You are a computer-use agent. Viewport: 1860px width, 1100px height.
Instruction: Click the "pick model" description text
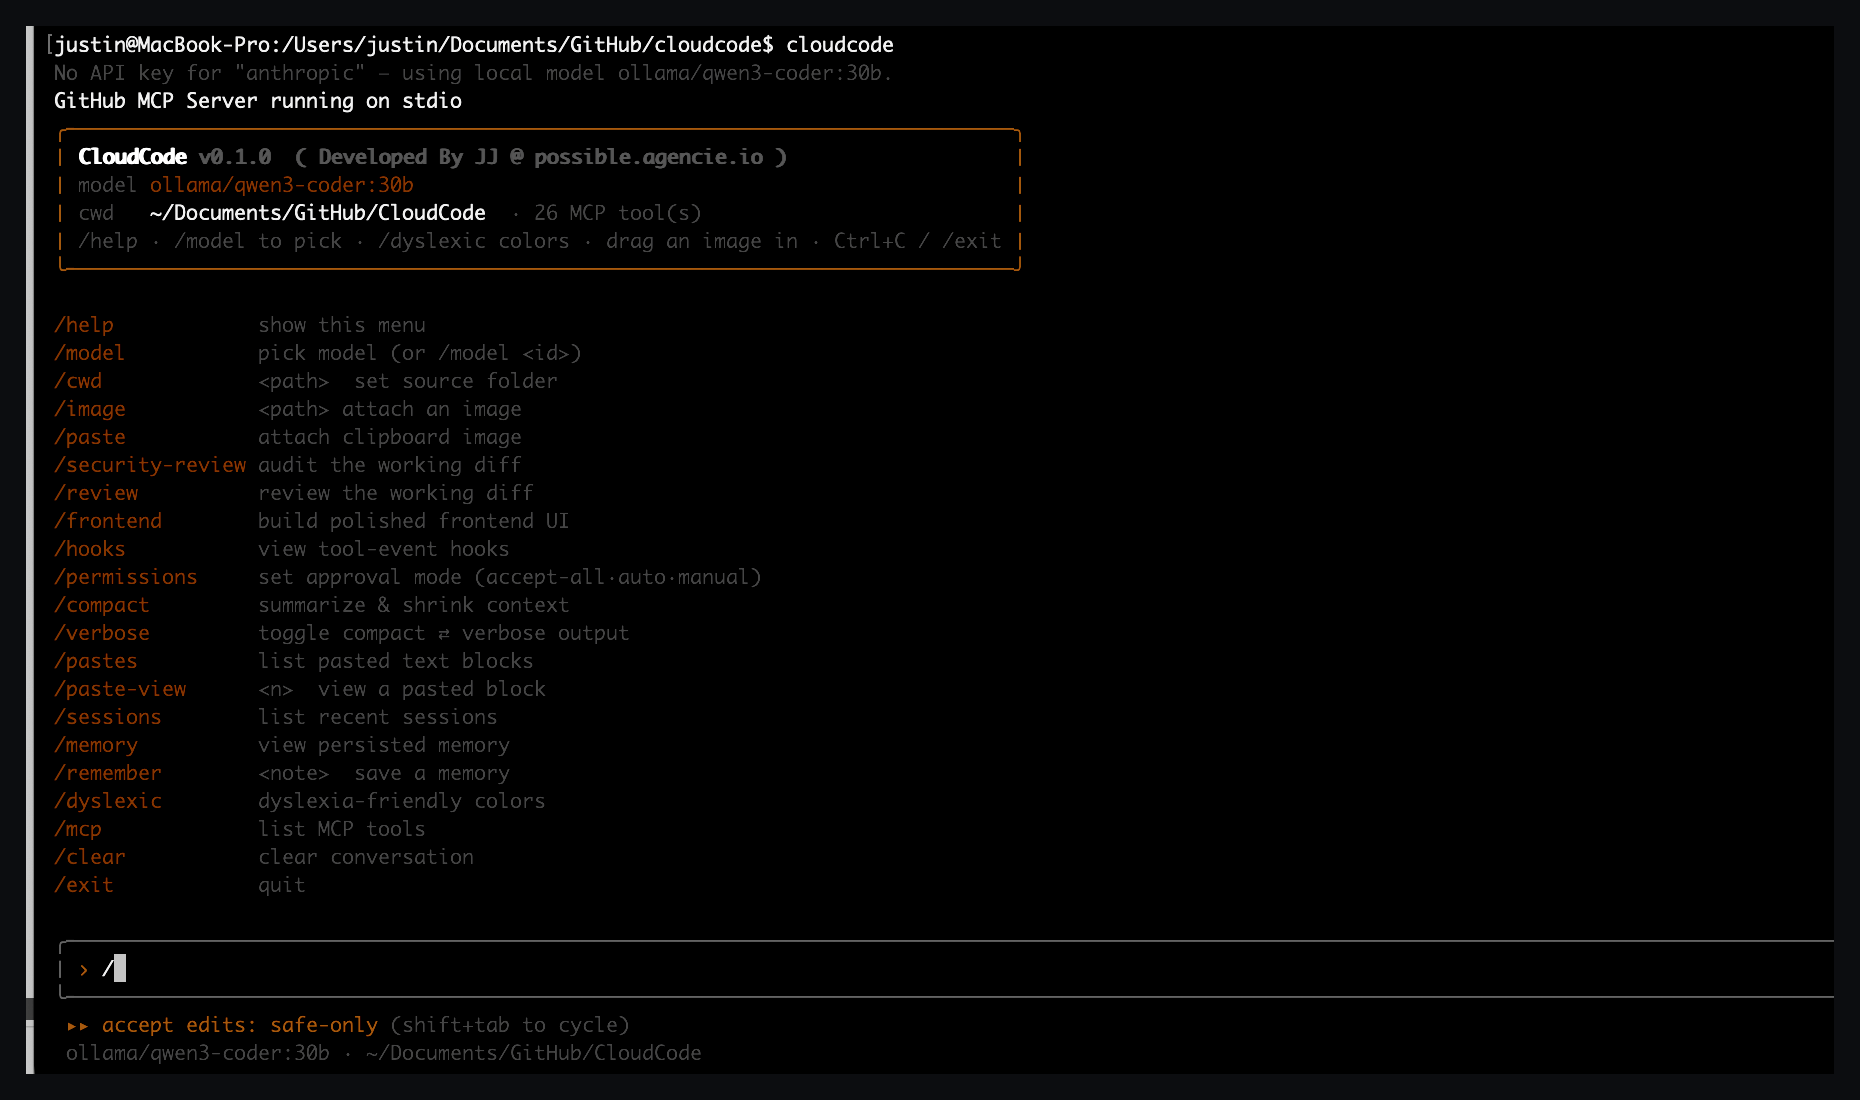(318, 353)
